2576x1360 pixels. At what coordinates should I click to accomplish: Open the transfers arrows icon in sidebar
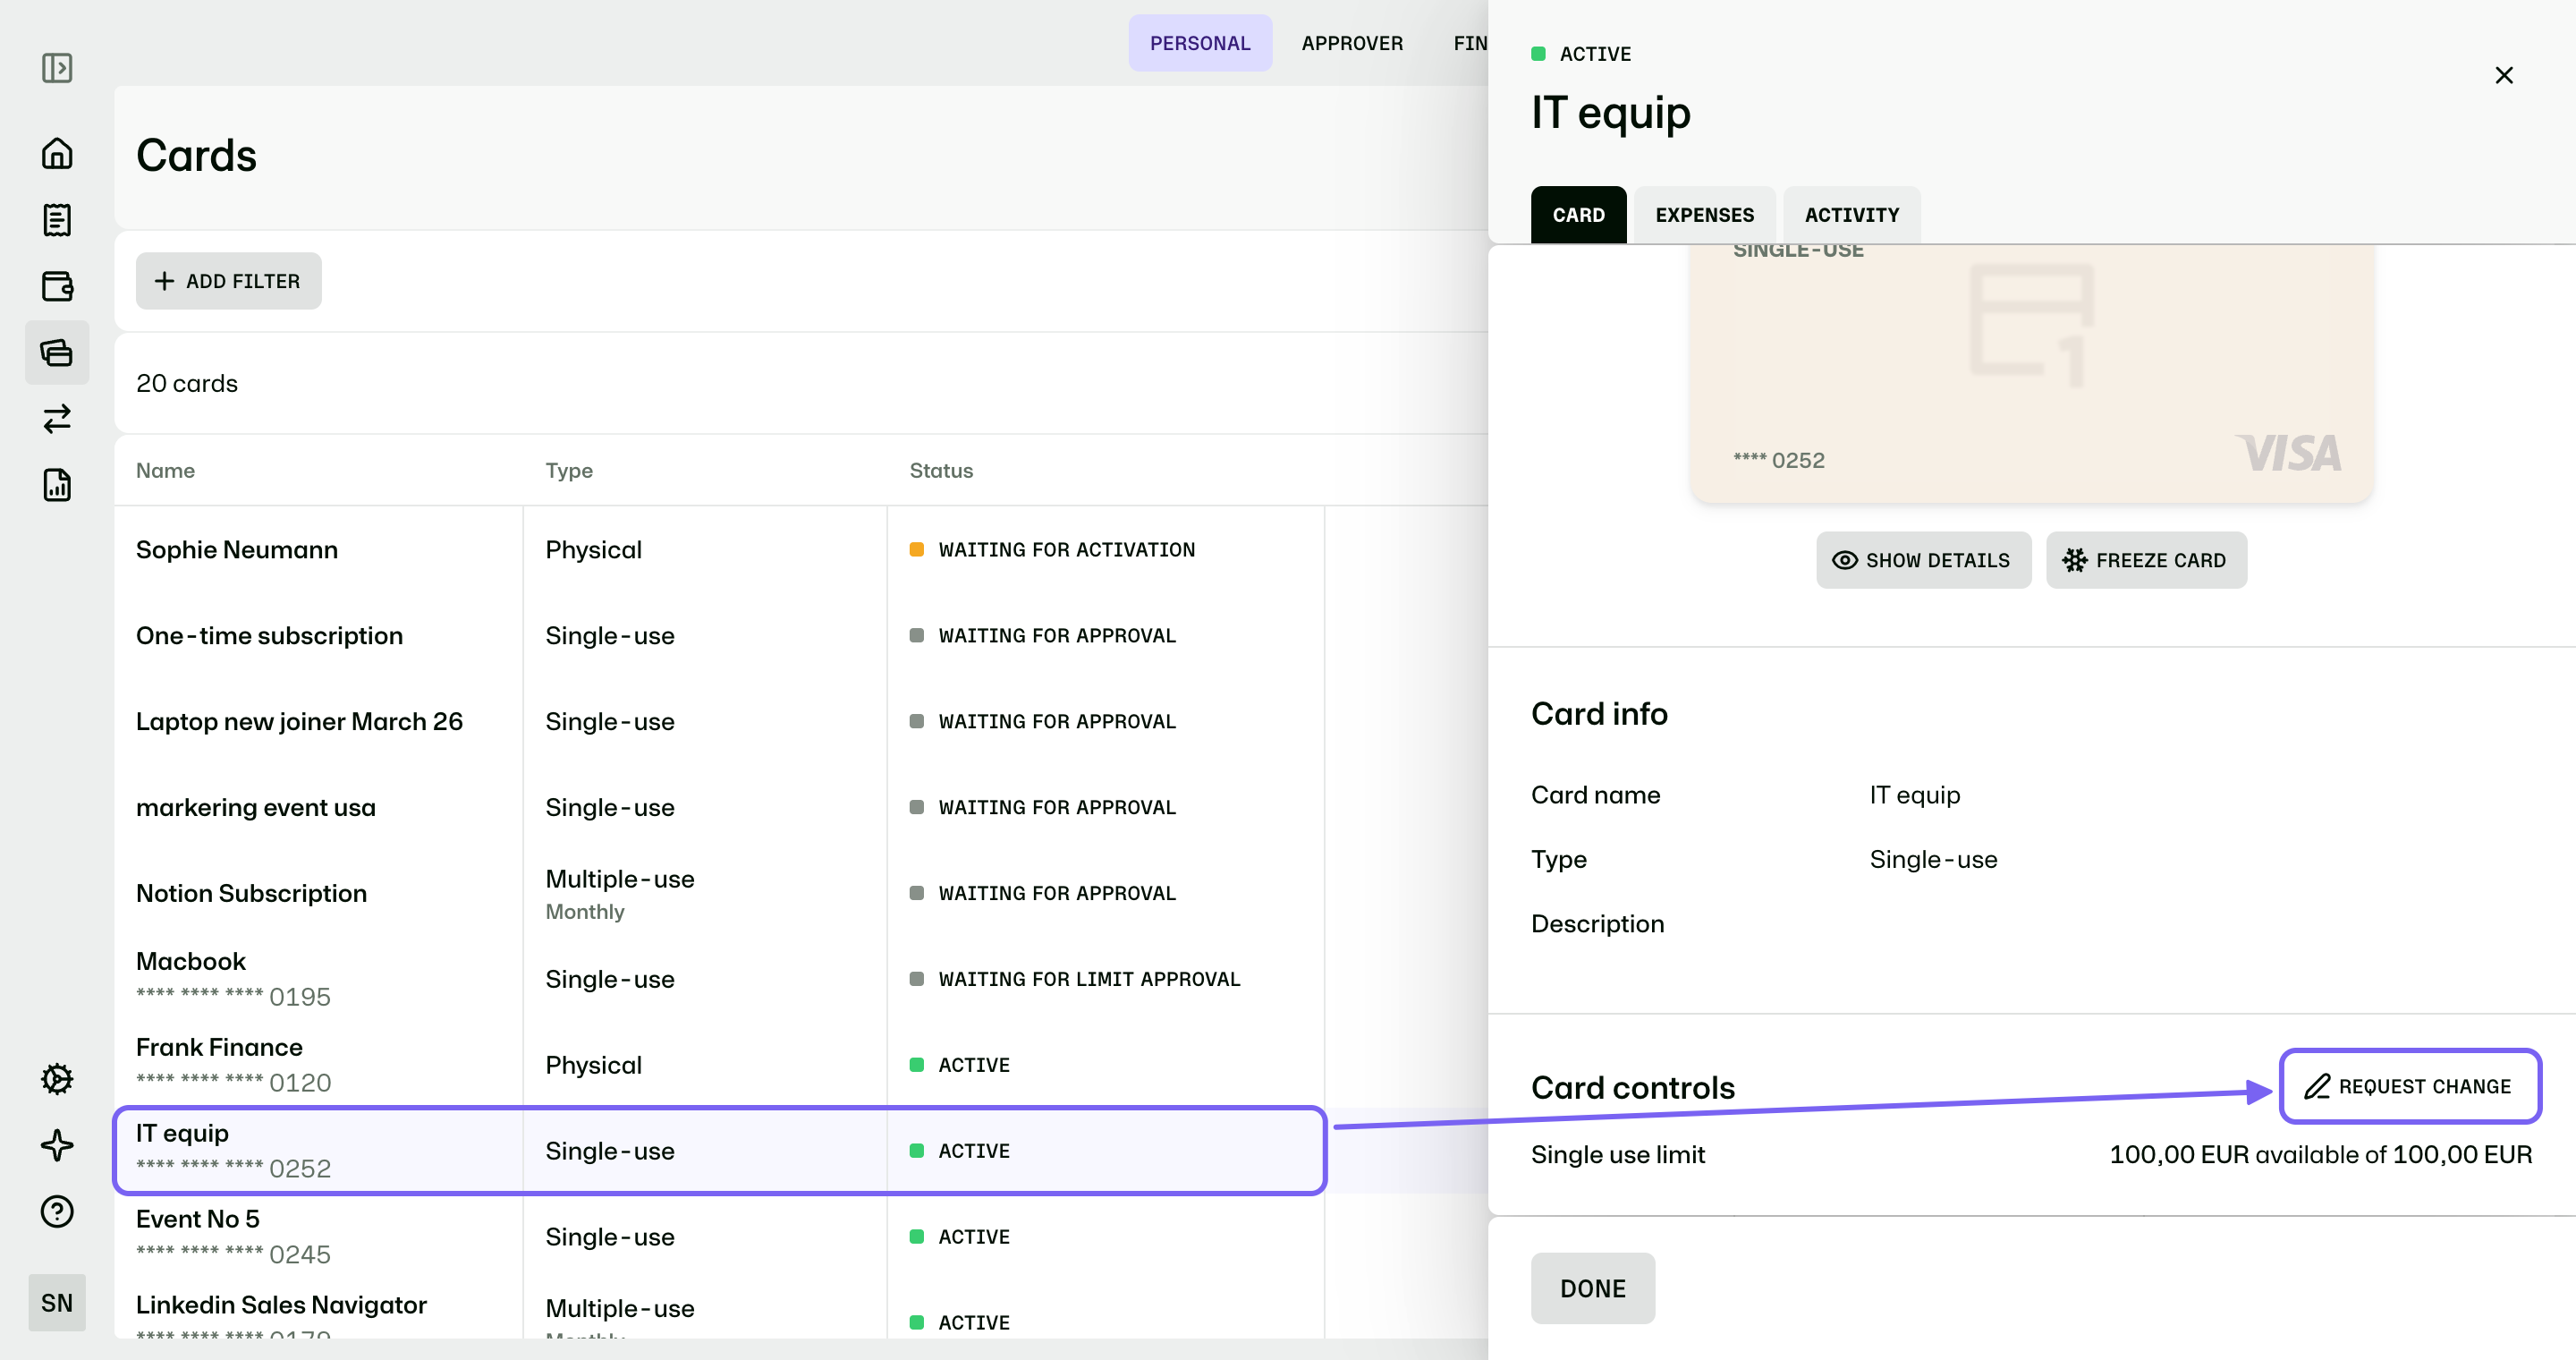point(57,418)
